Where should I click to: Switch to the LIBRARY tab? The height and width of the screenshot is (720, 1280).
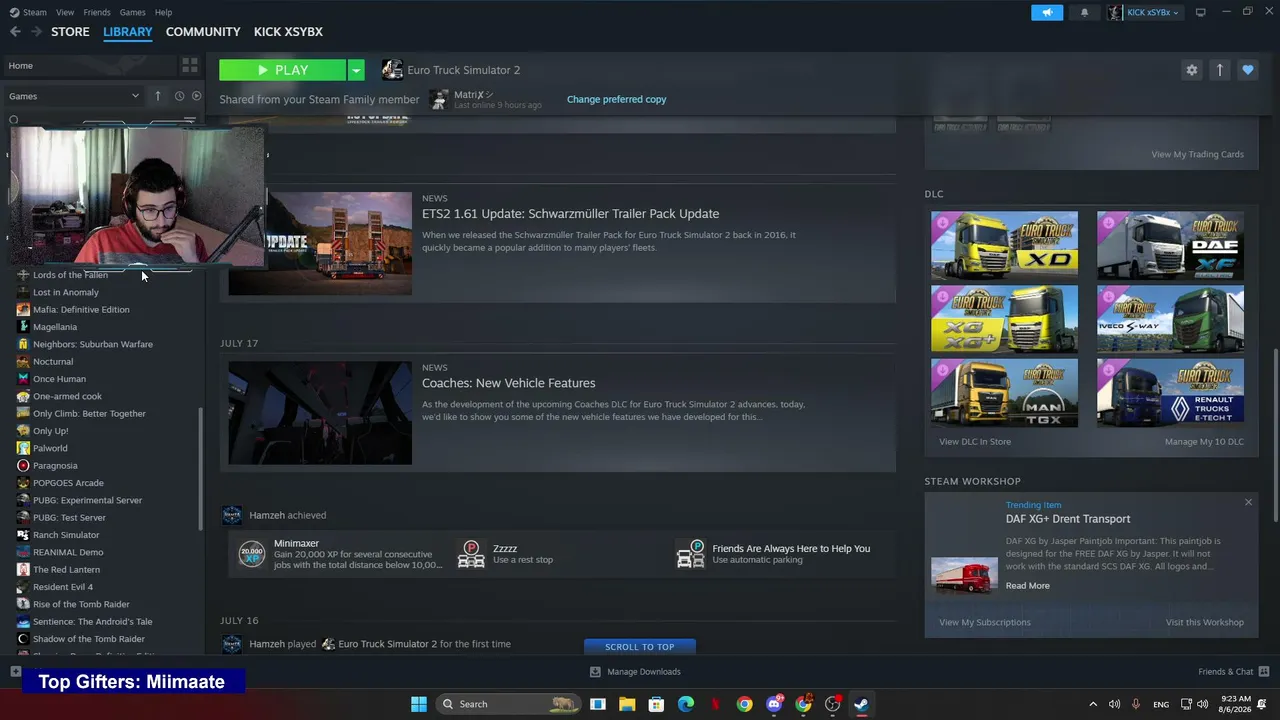coord(128,32)
